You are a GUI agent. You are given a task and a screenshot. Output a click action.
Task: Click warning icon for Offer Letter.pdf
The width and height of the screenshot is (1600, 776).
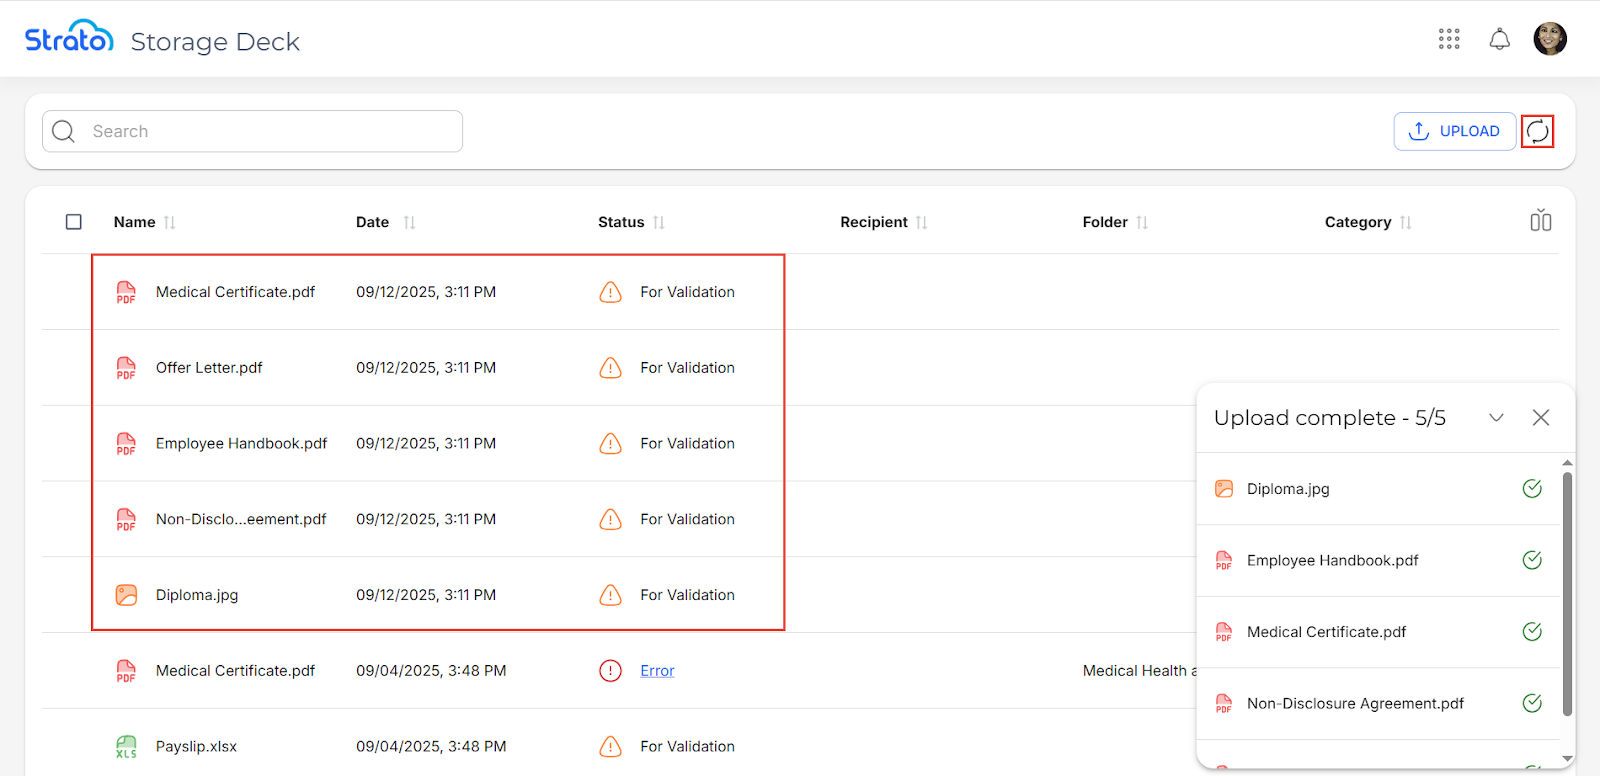(610, 368)
